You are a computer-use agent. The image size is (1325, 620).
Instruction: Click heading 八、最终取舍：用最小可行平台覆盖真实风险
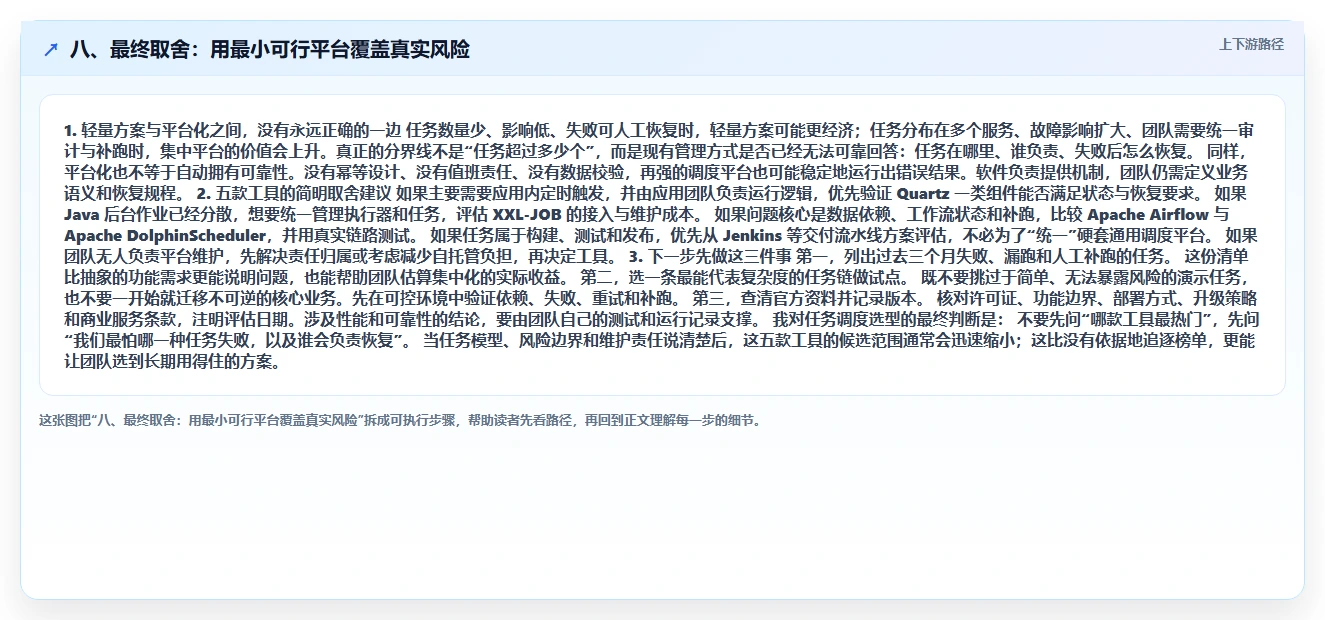pyautogui.click(x=270, y=49)
